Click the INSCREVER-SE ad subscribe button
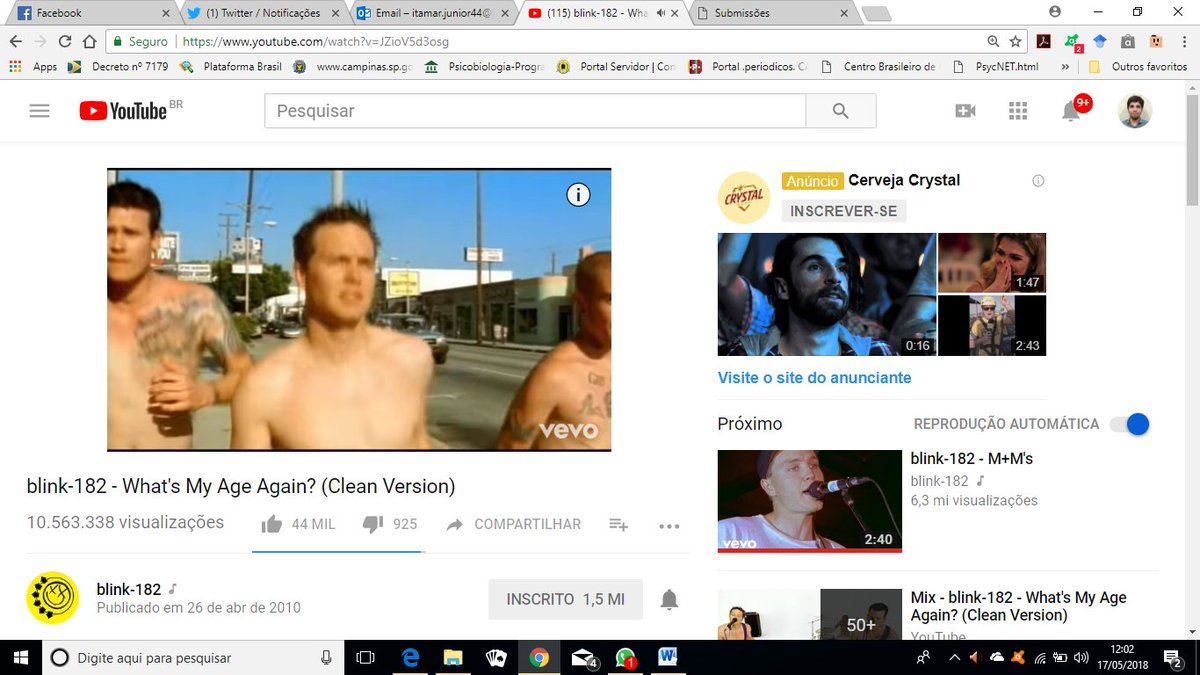Viewport: 1200px width, 675px height. tap(843, 211)
